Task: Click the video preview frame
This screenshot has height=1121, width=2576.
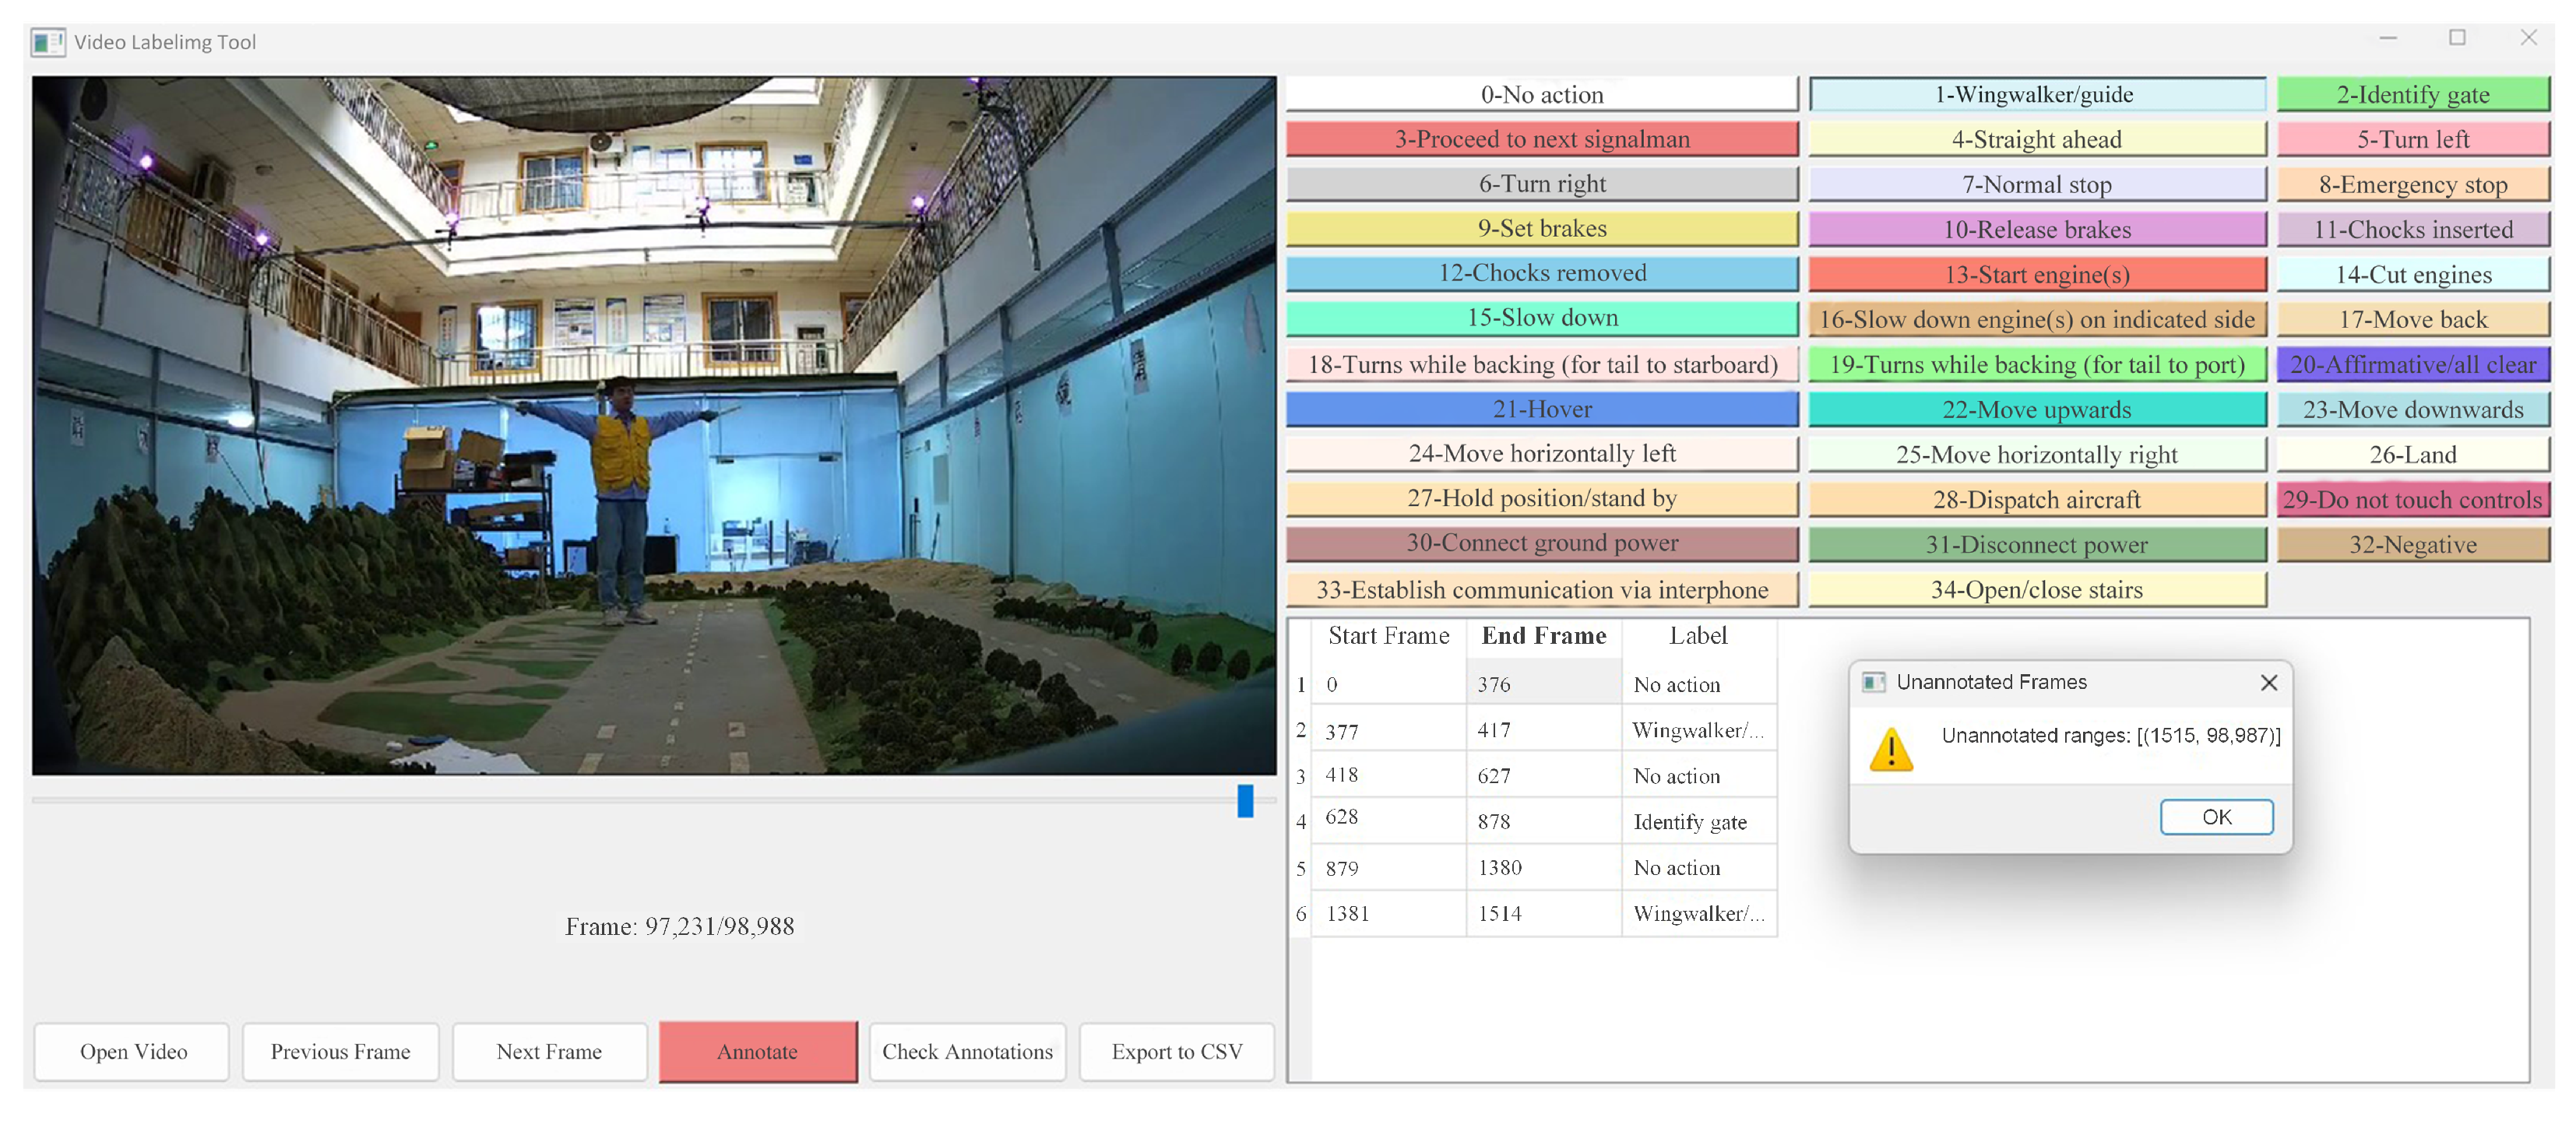Action: click(654, 426)
